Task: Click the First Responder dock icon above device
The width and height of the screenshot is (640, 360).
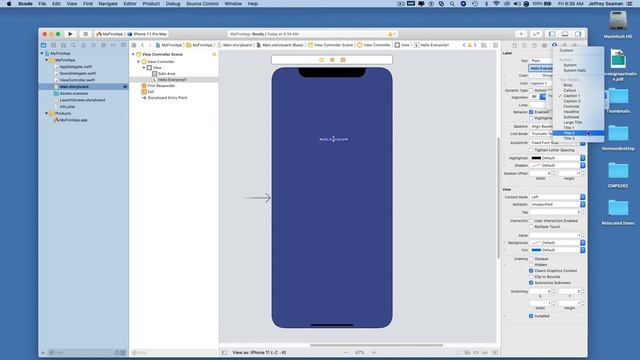Action: [332, 60]
